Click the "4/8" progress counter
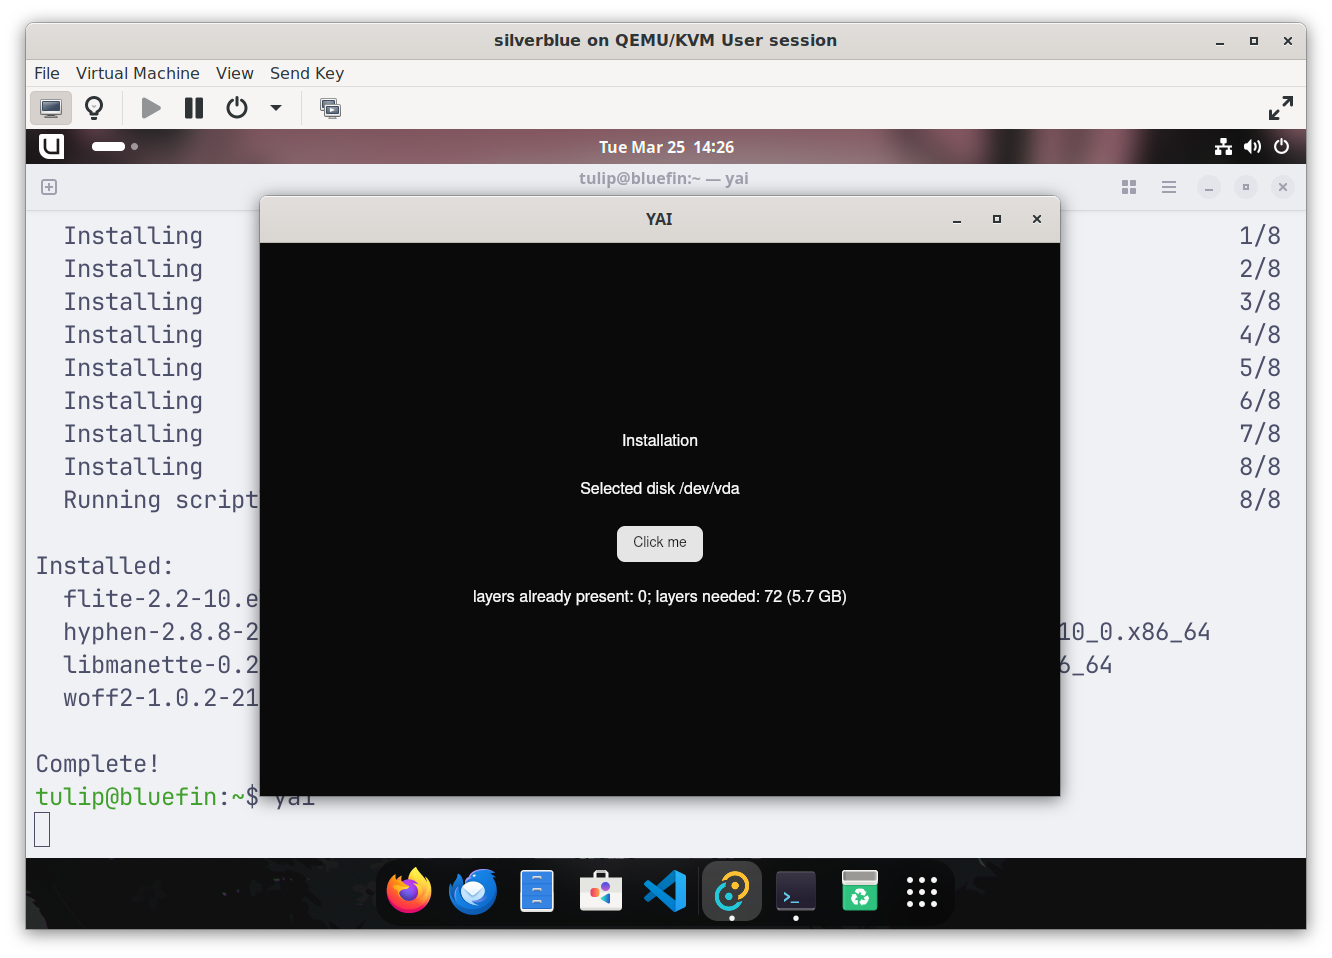The width and height of the screenshot is (1332, 958). [1260, 335]
